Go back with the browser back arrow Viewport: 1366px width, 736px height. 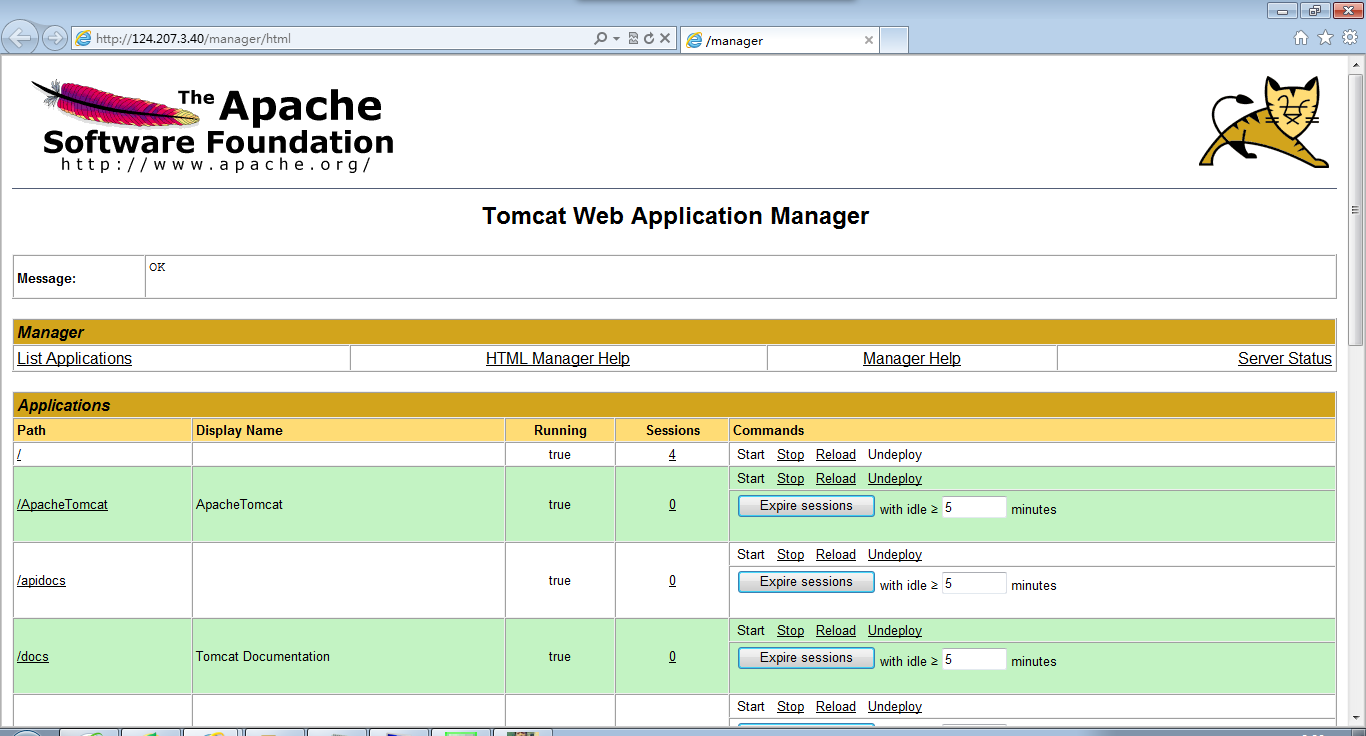click(x=21, y=38)
